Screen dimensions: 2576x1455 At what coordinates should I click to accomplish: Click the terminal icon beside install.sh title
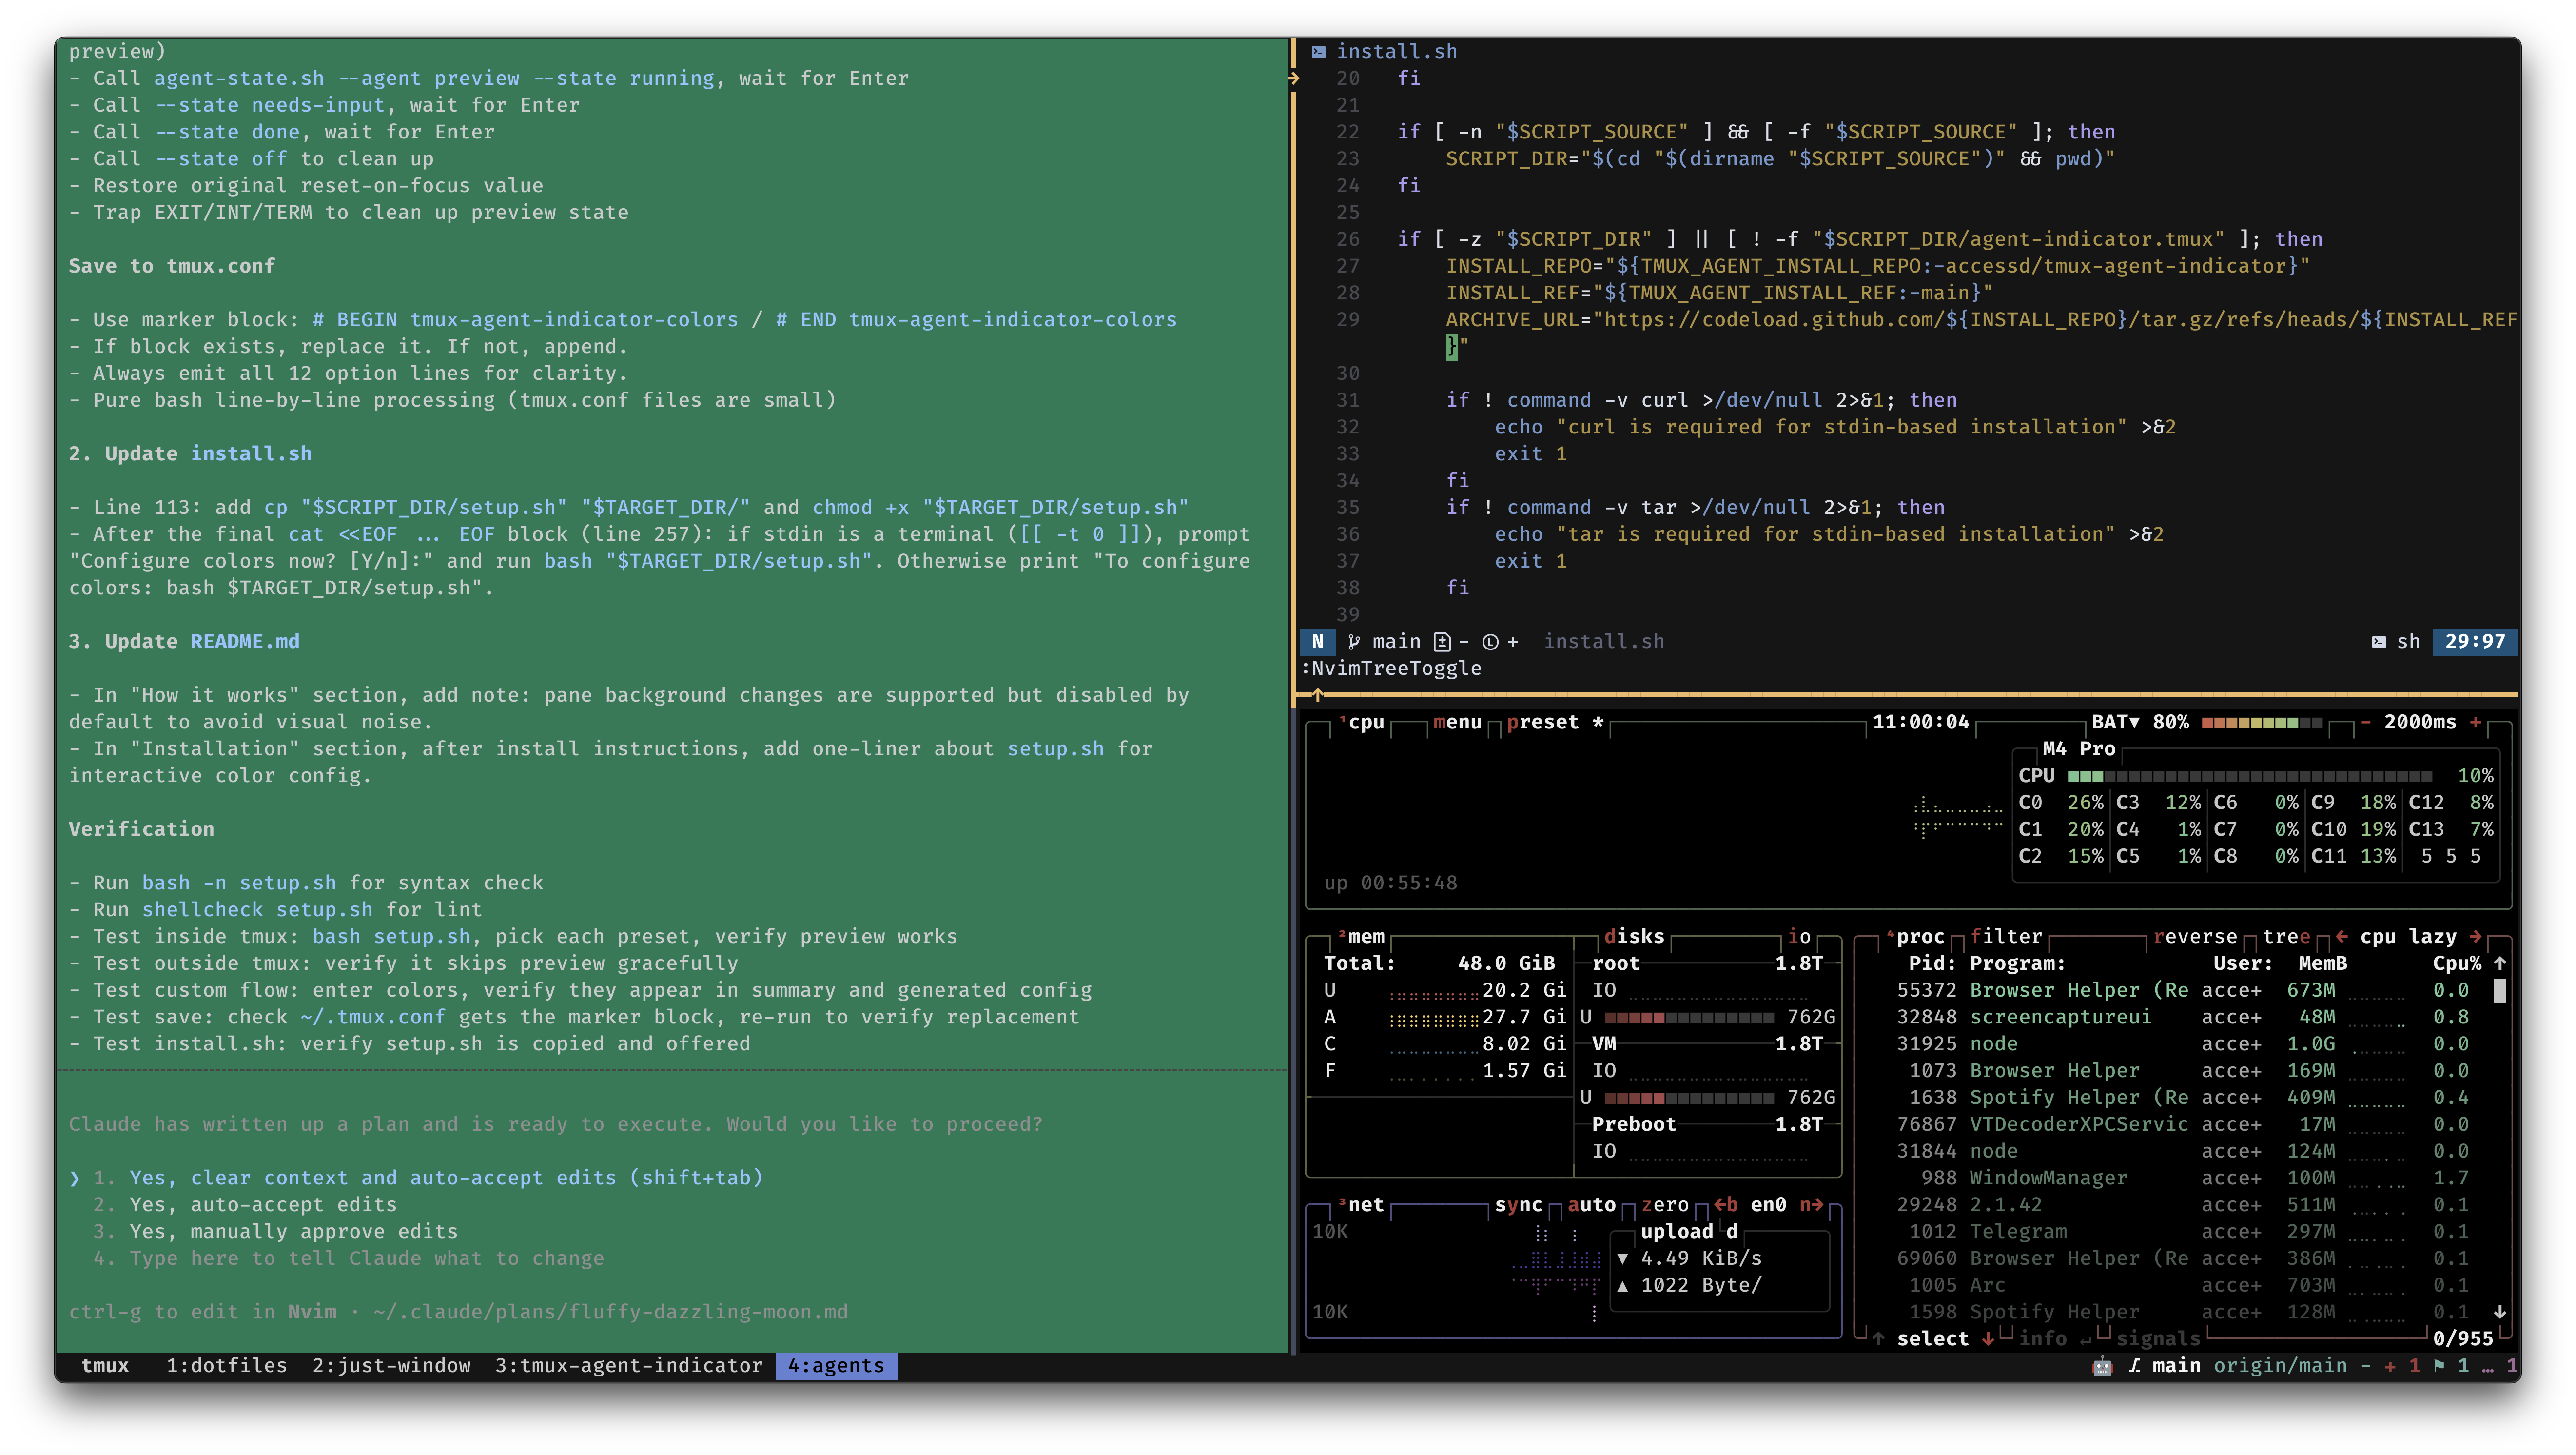[x=1318, y=51]
